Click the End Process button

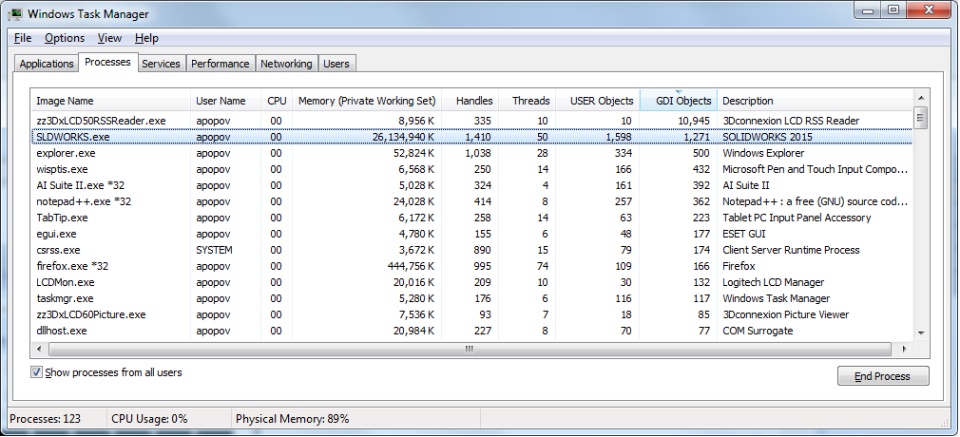pos(883,376)
